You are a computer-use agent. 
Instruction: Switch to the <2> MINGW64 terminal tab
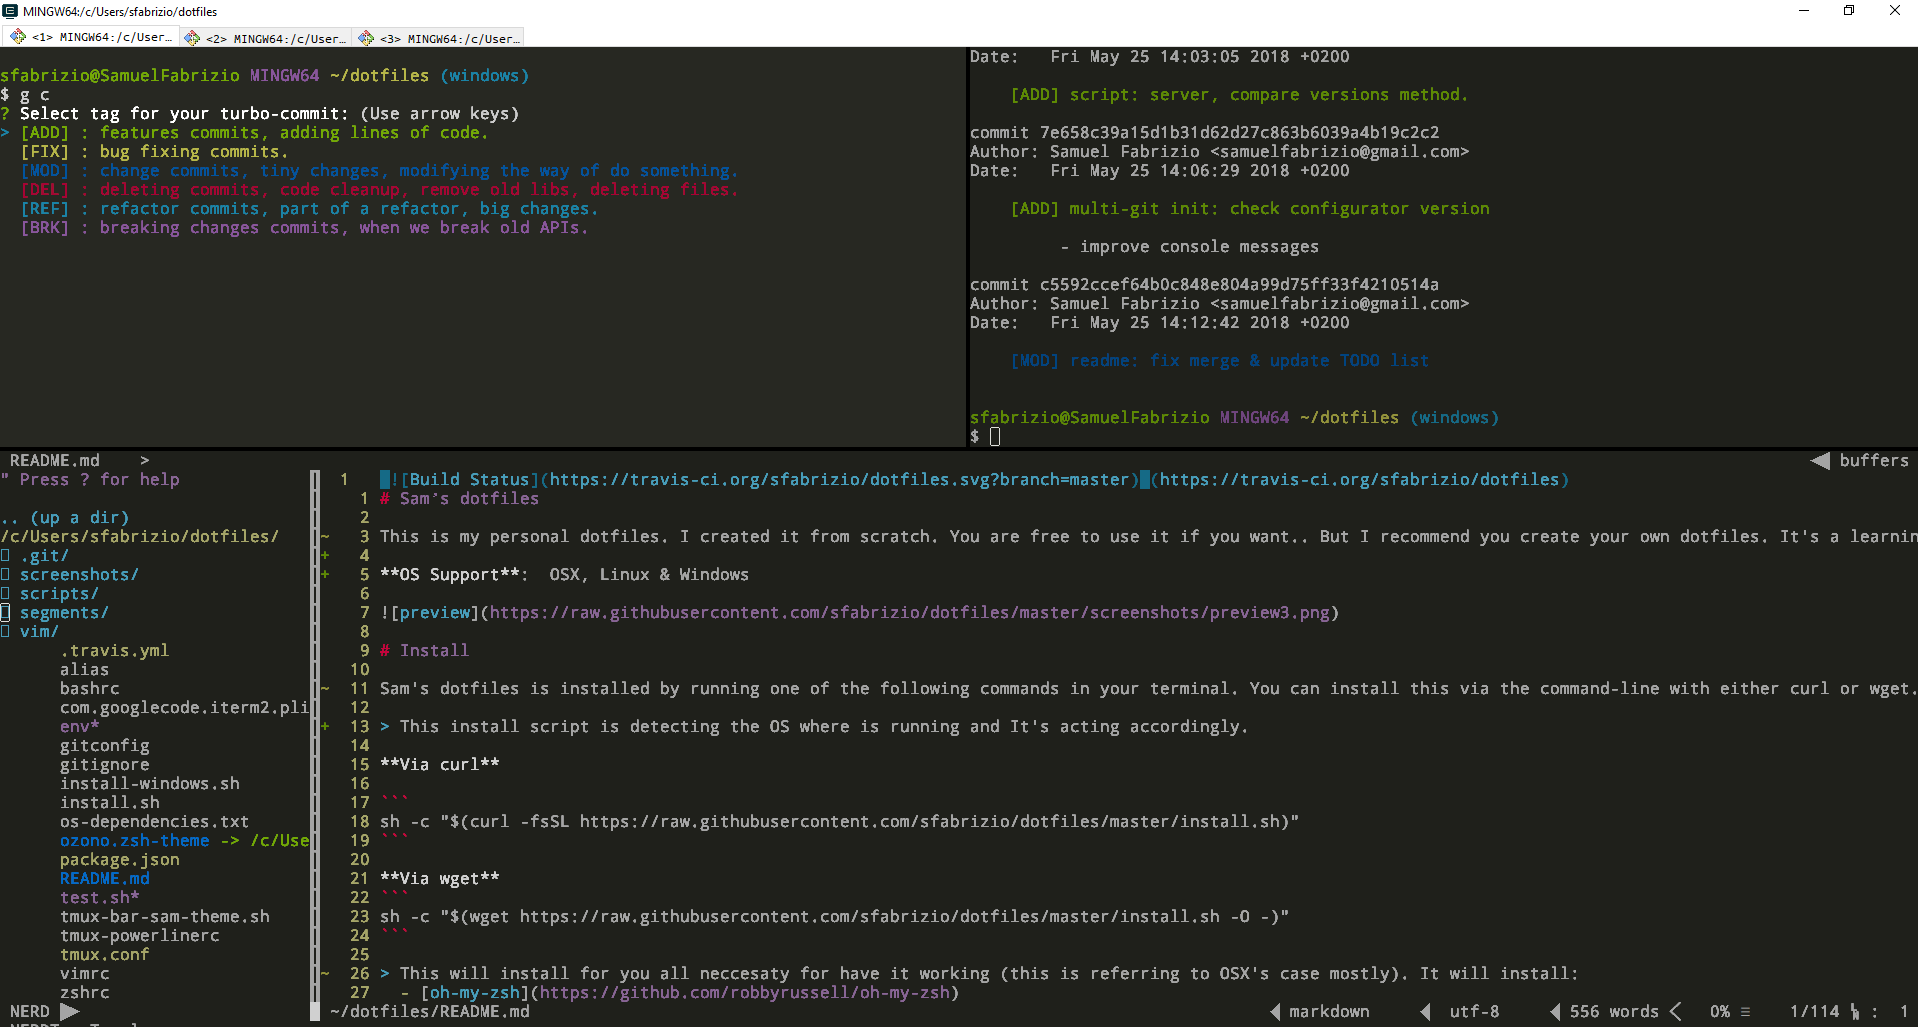pyautogui.click(x=265, y=38)
